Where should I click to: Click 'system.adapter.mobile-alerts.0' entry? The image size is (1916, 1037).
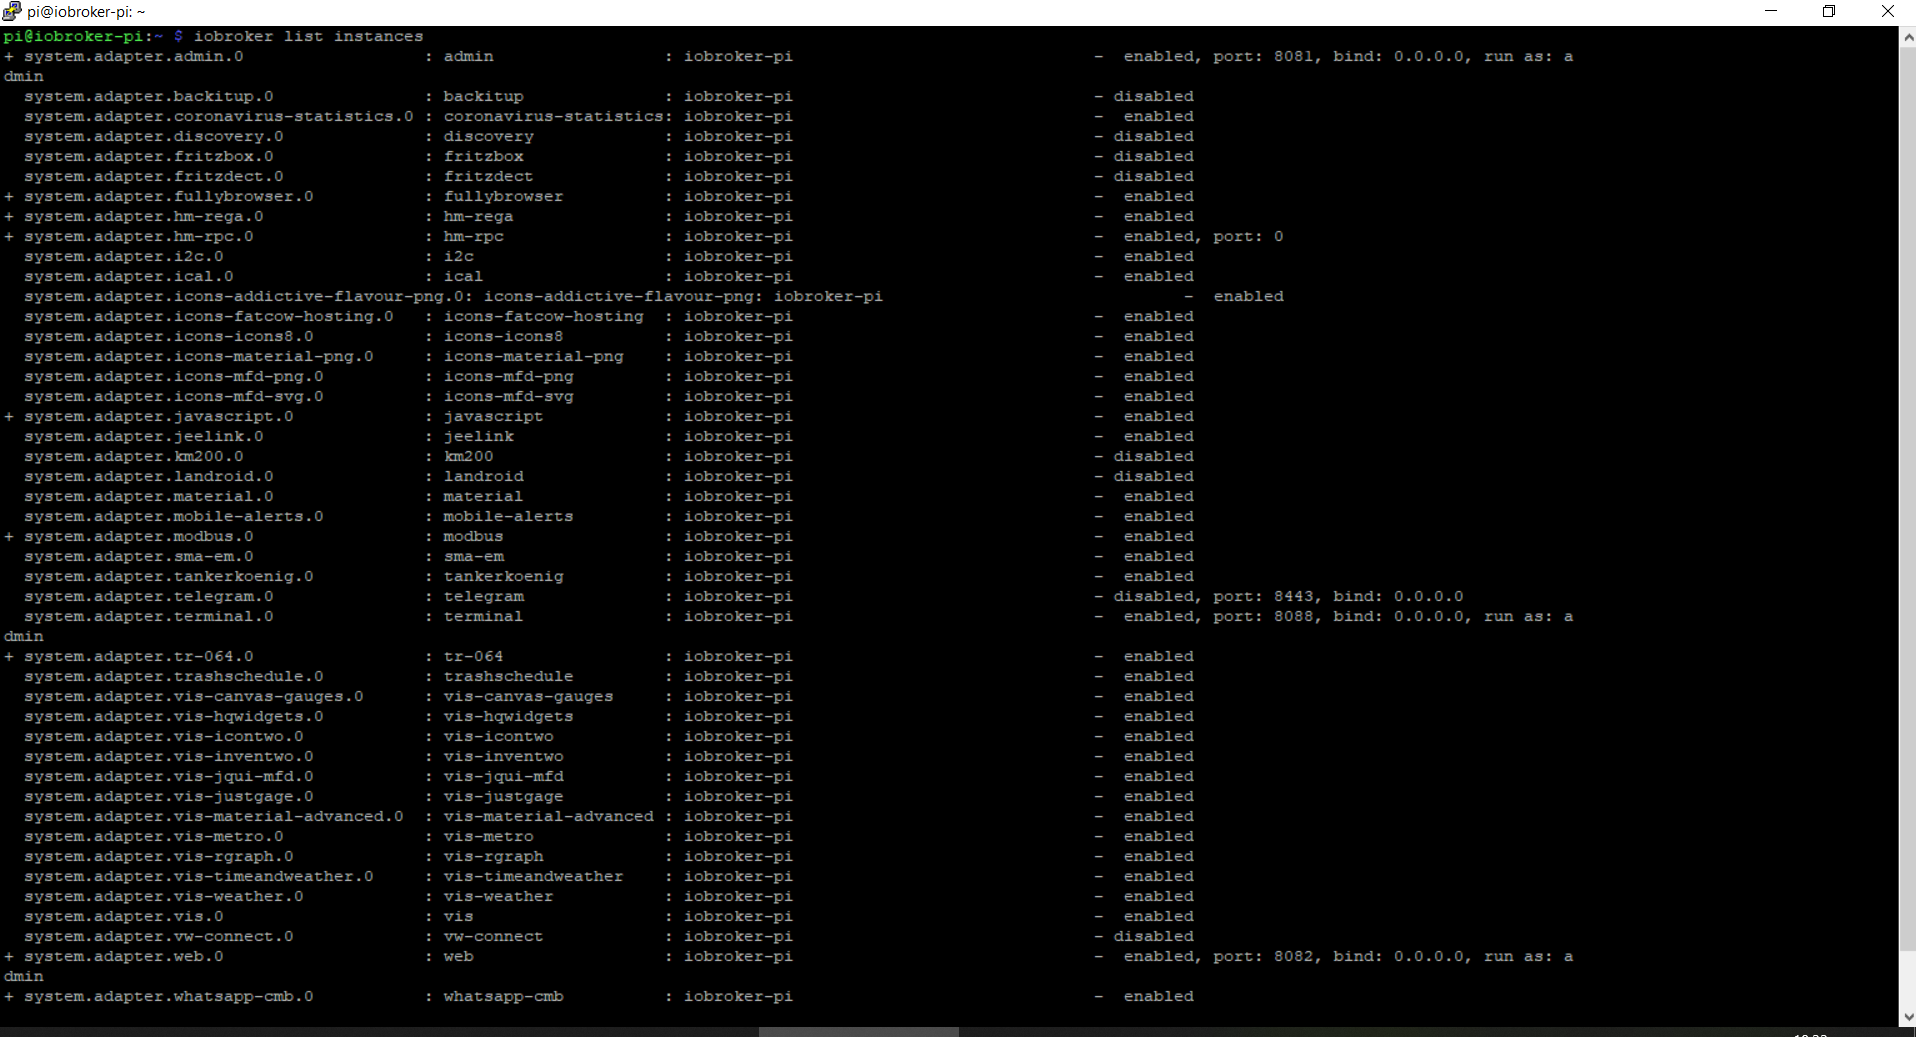tap(174, 517)
